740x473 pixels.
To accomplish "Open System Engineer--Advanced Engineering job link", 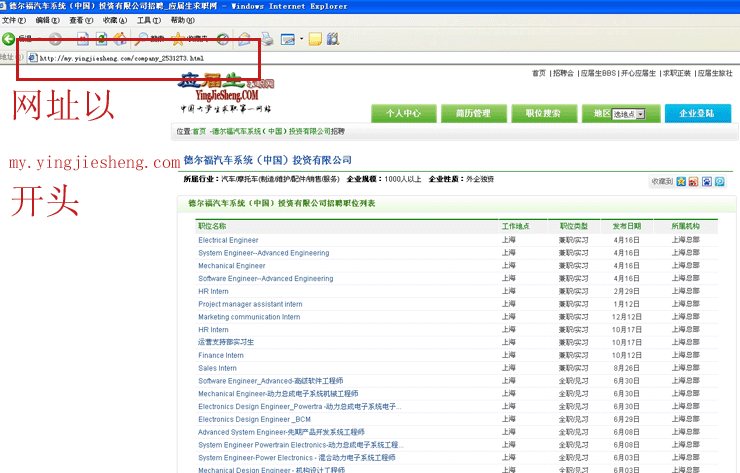I will pos(264,253).
